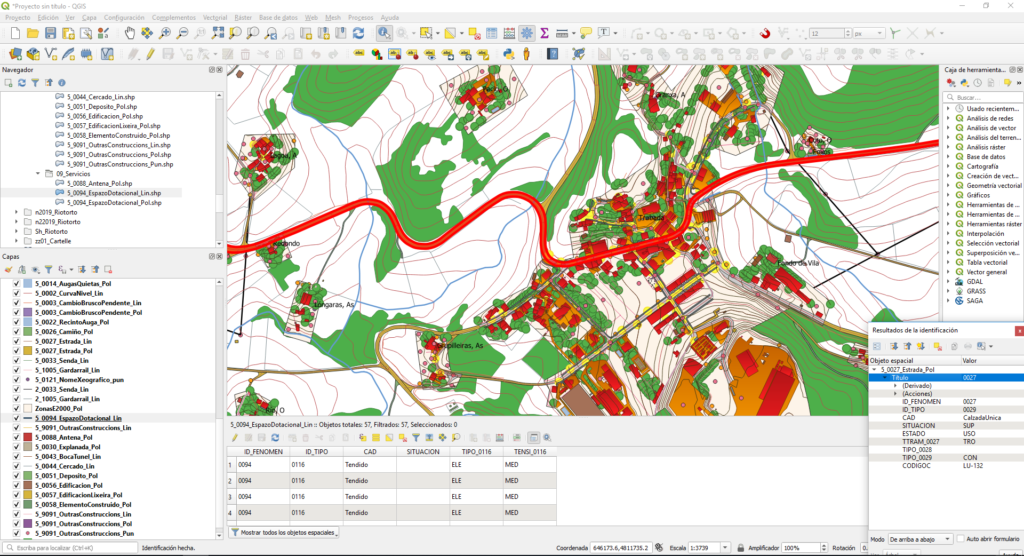The height and width of the screenshot is (556, 1024).
Task: Click the Zoom In magnifier tool
Action: (x=165, y=33)
